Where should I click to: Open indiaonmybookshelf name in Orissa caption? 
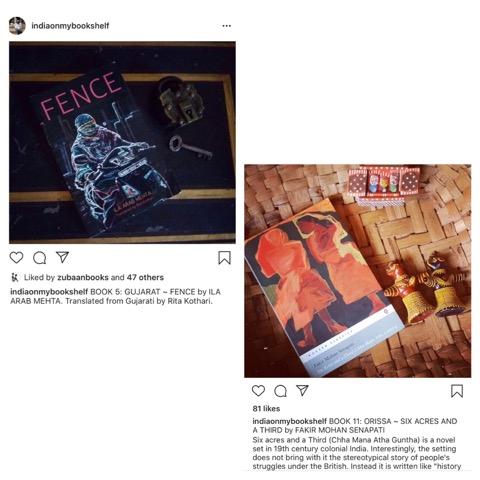289,421
